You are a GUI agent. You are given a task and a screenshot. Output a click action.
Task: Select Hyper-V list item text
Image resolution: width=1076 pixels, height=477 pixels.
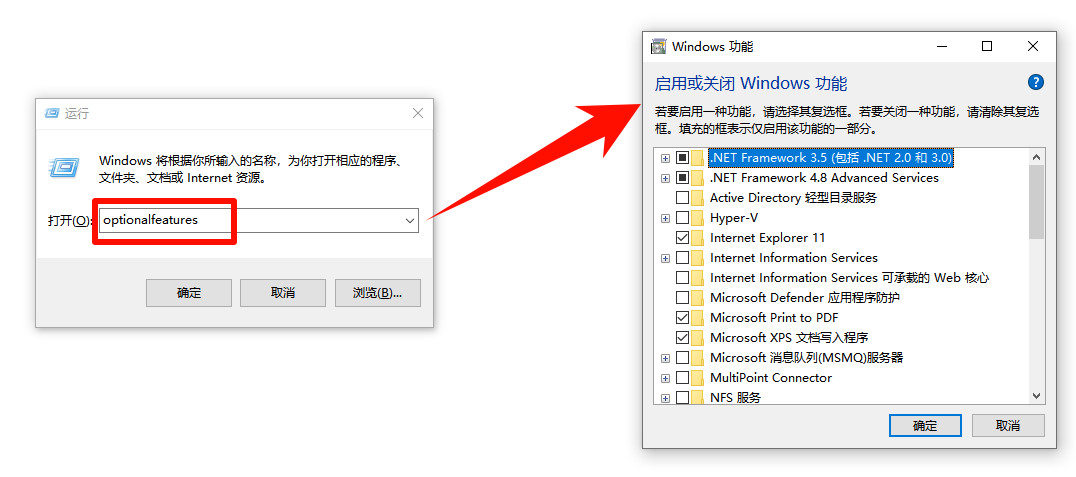tap(734, 218)
